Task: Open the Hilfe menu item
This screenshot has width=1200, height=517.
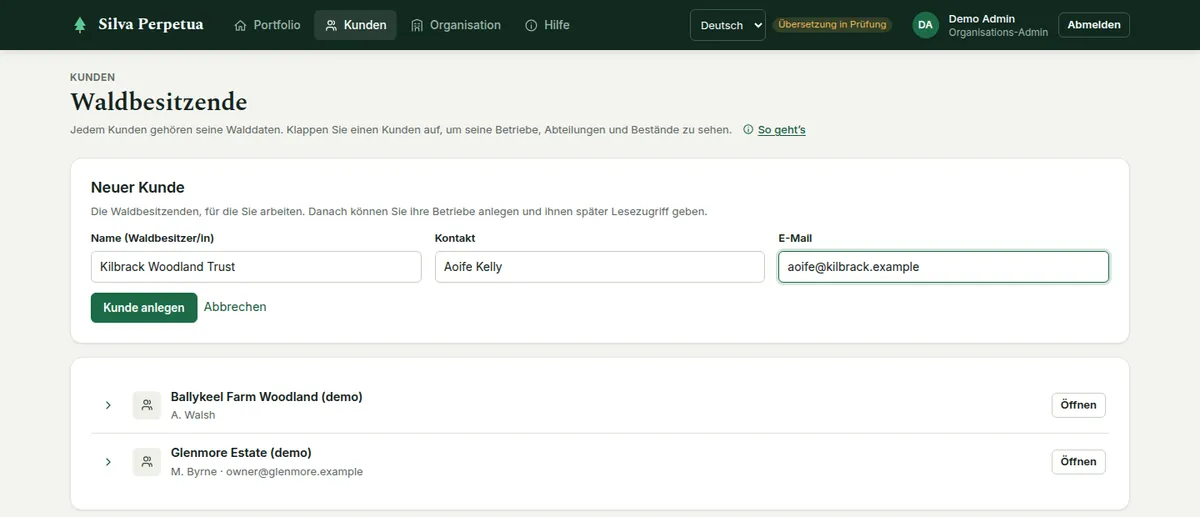Action: tap(547, 25)
